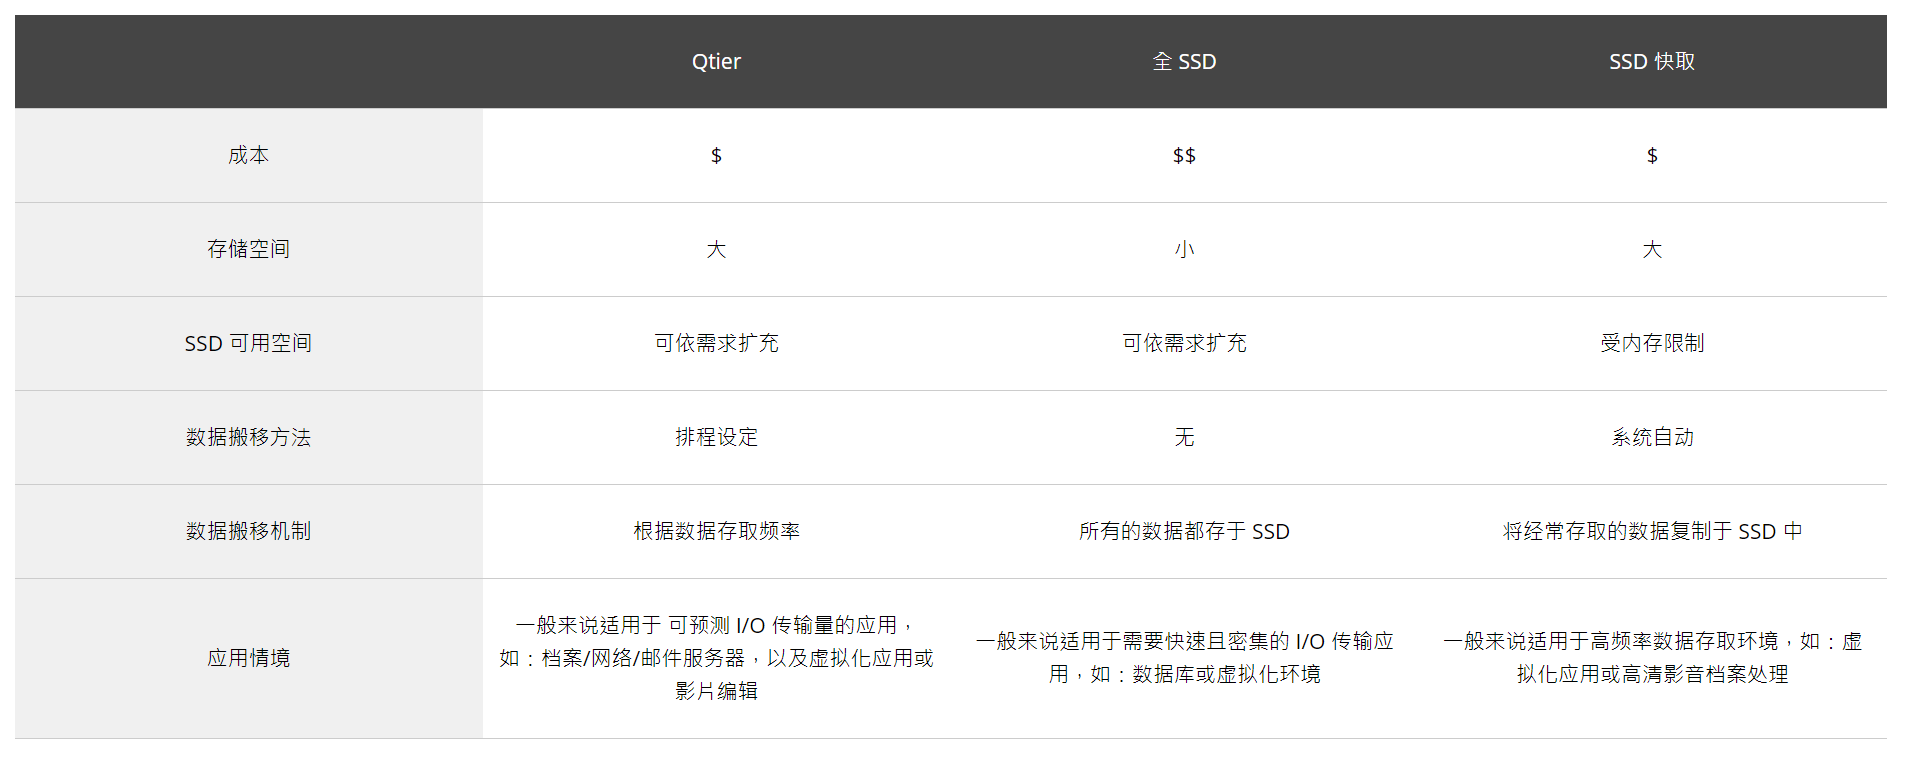The width and height of the screenshot is (1905, 766).
Task: Click the 小 storage cell under 全 SSD
Action: 1184,249
